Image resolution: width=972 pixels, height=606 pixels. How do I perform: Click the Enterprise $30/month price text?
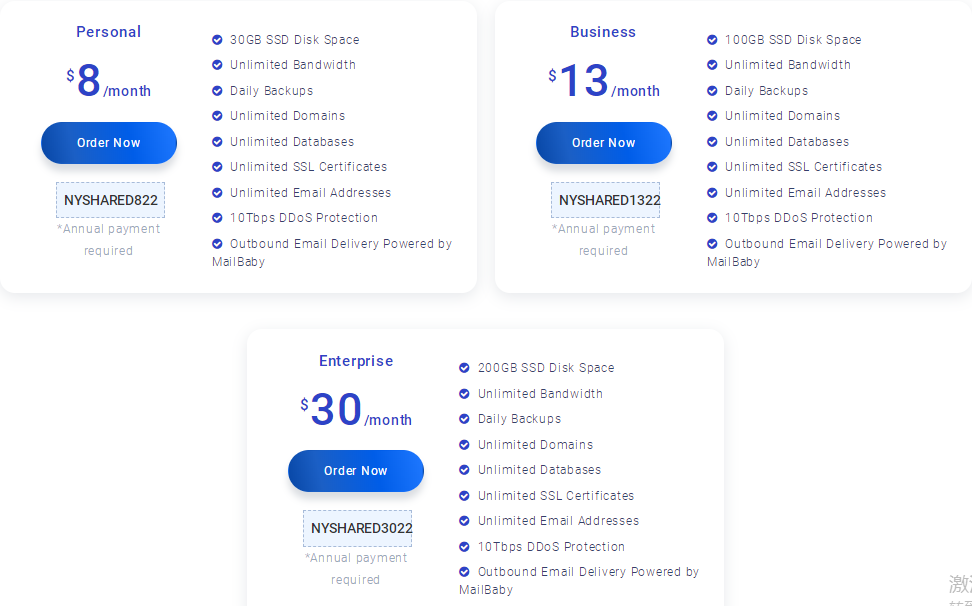pyautogui.click(x=356, y=411)
